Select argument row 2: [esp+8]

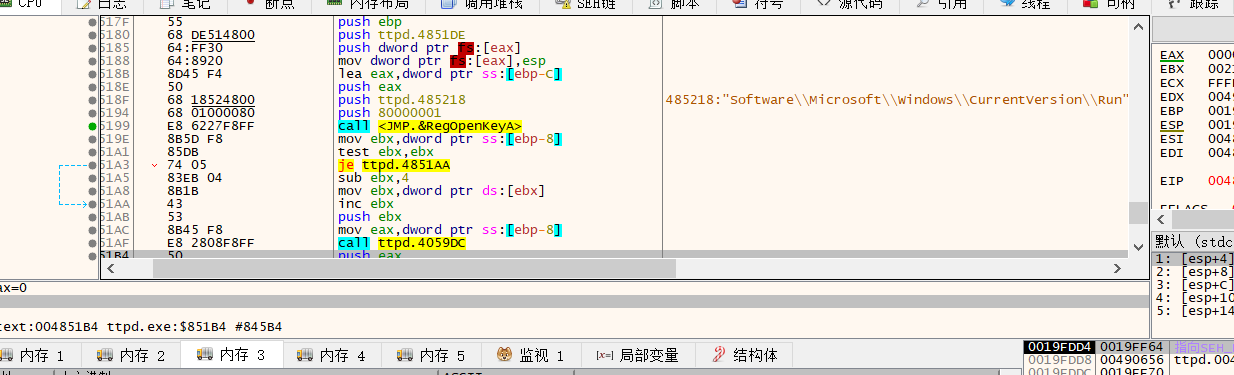pos(1194,271)
